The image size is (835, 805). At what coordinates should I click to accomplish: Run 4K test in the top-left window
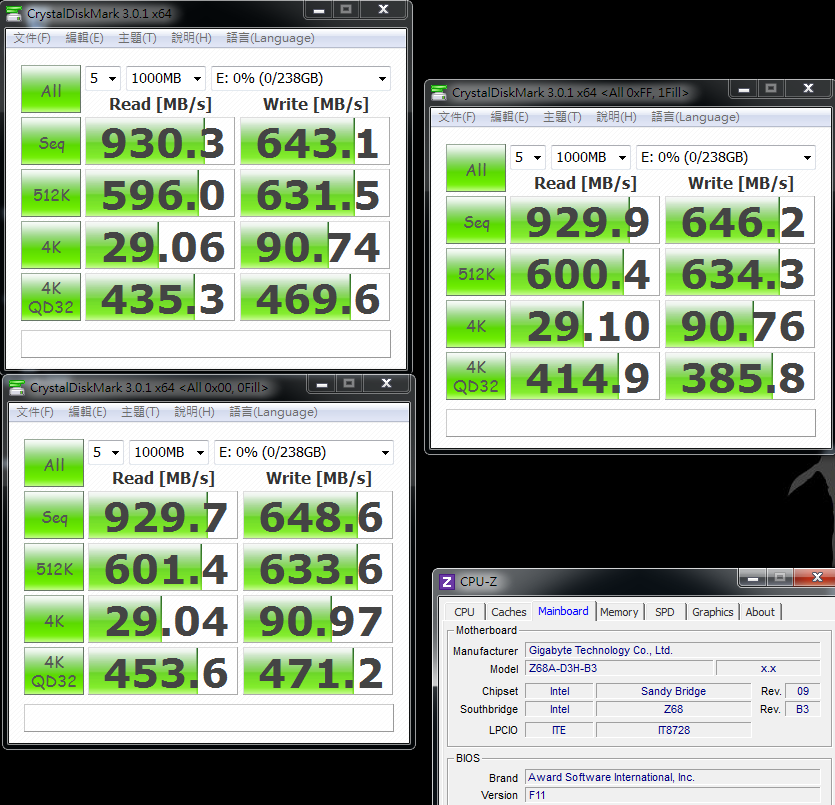tap(51, 245)
